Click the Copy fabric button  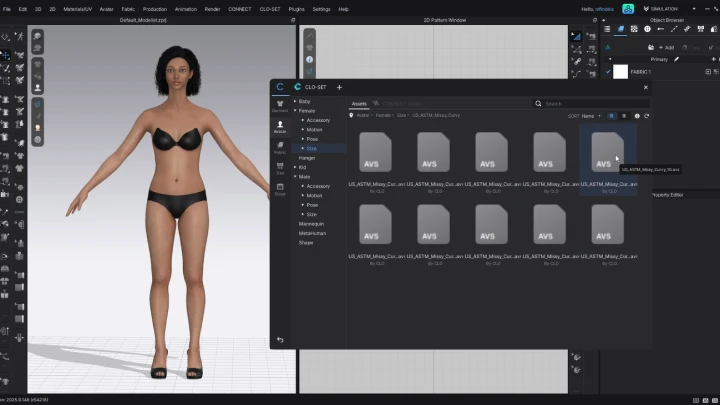(x=691, y=47)
